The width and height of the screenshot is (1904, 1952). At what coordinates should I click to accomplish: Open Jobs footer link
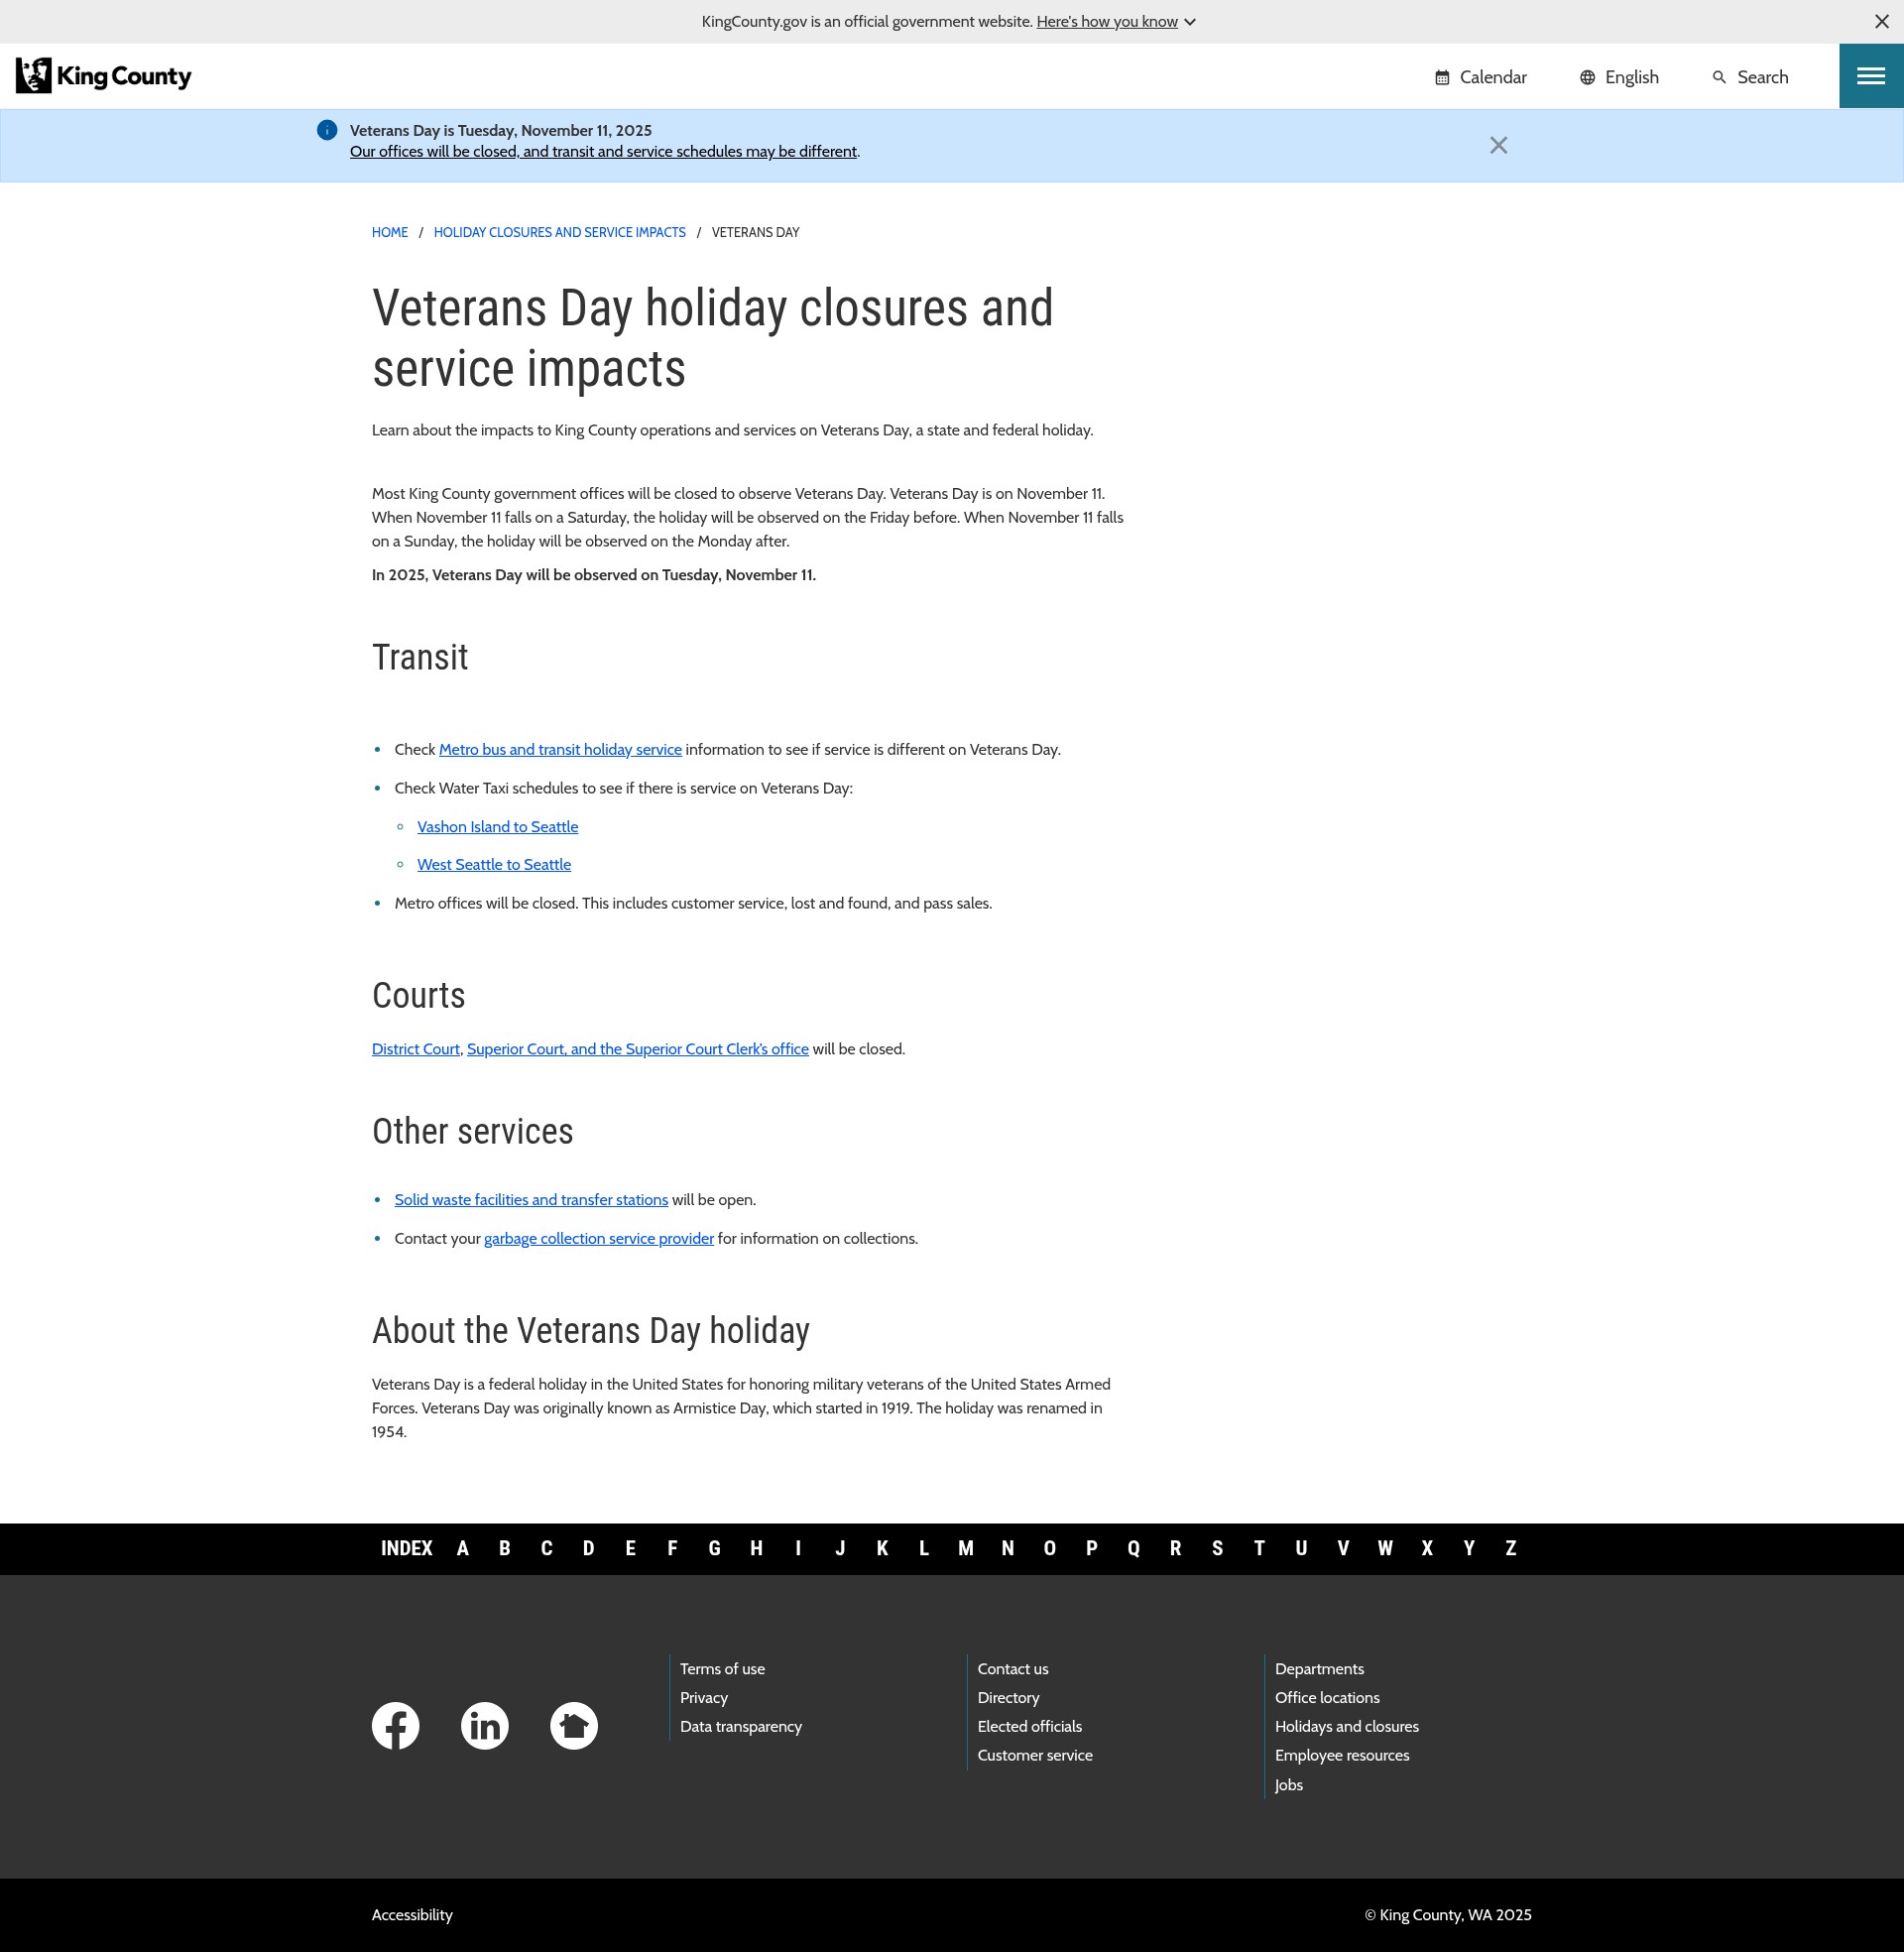(x=1289, y=1785)
